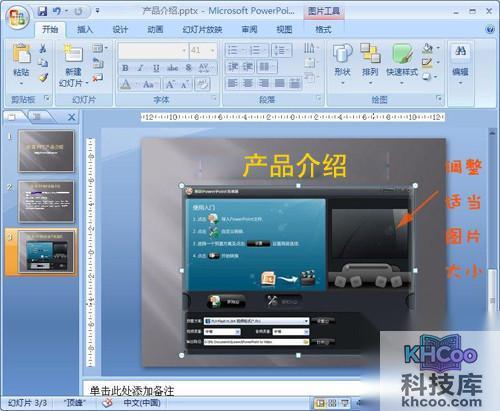Switch to Slide Sorter view icon

coord(332,404)
